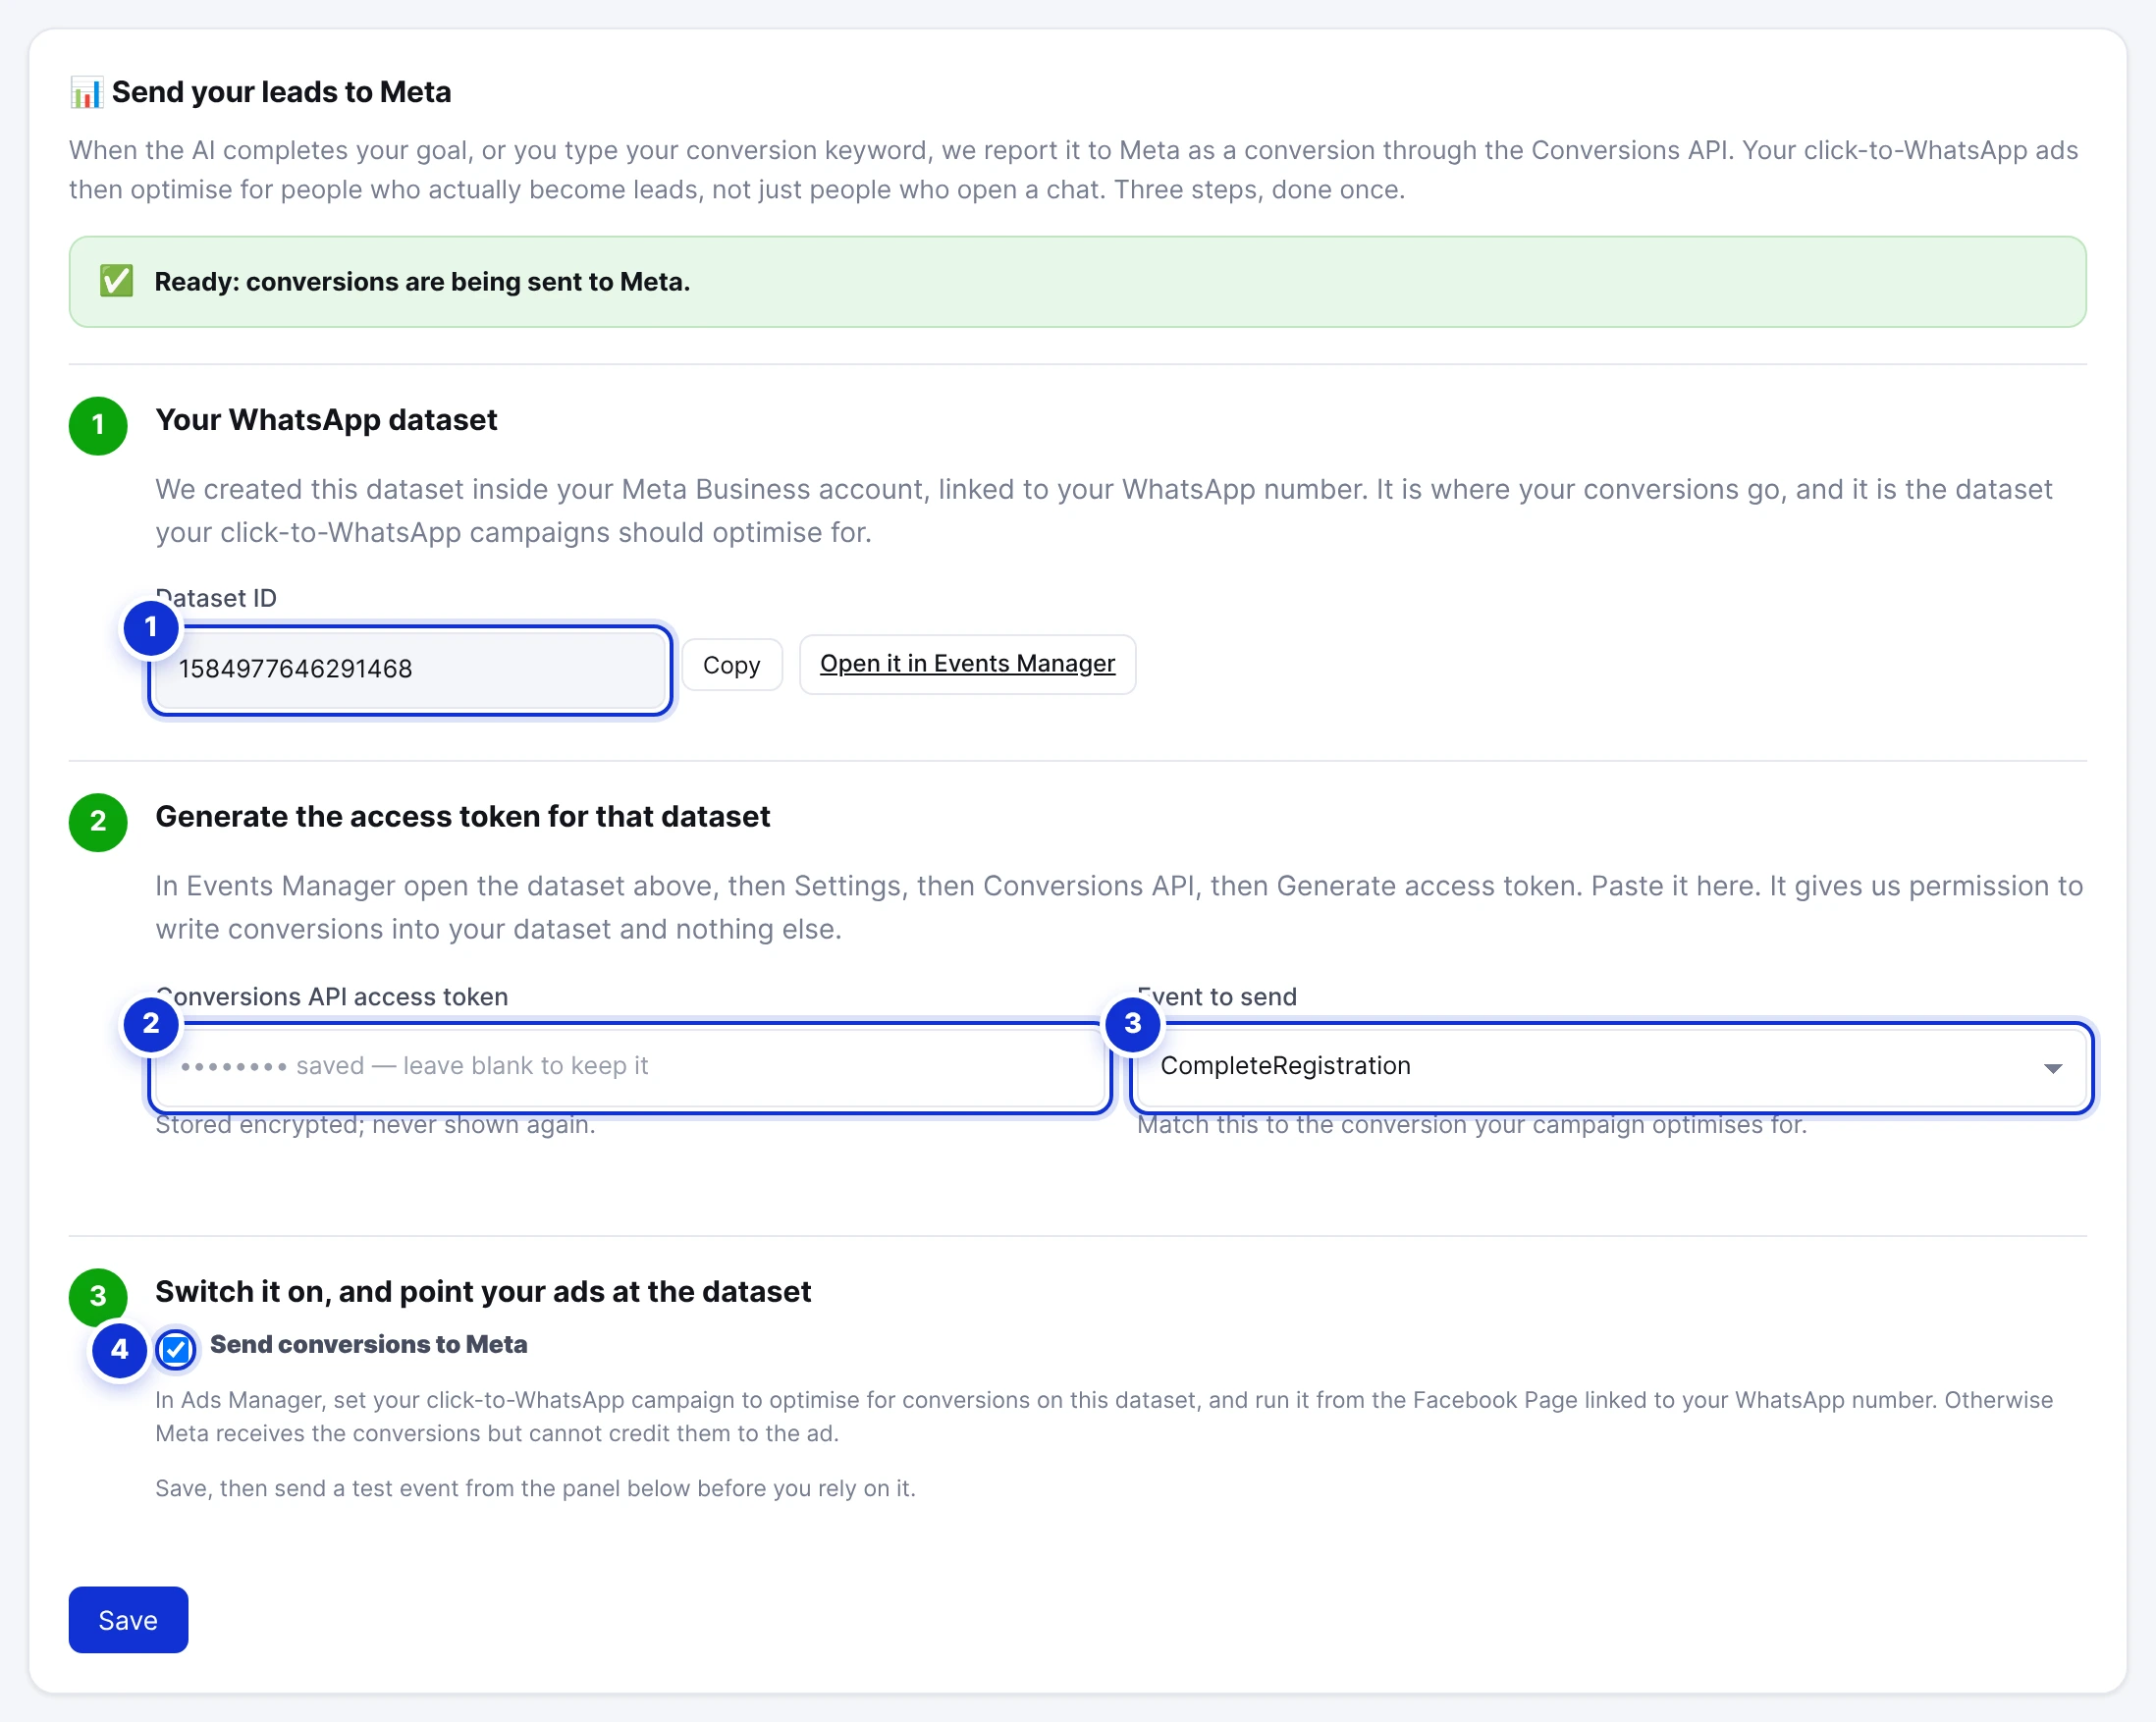Click "Ready: conversions are being sent to Meta."

coord(422,282)
